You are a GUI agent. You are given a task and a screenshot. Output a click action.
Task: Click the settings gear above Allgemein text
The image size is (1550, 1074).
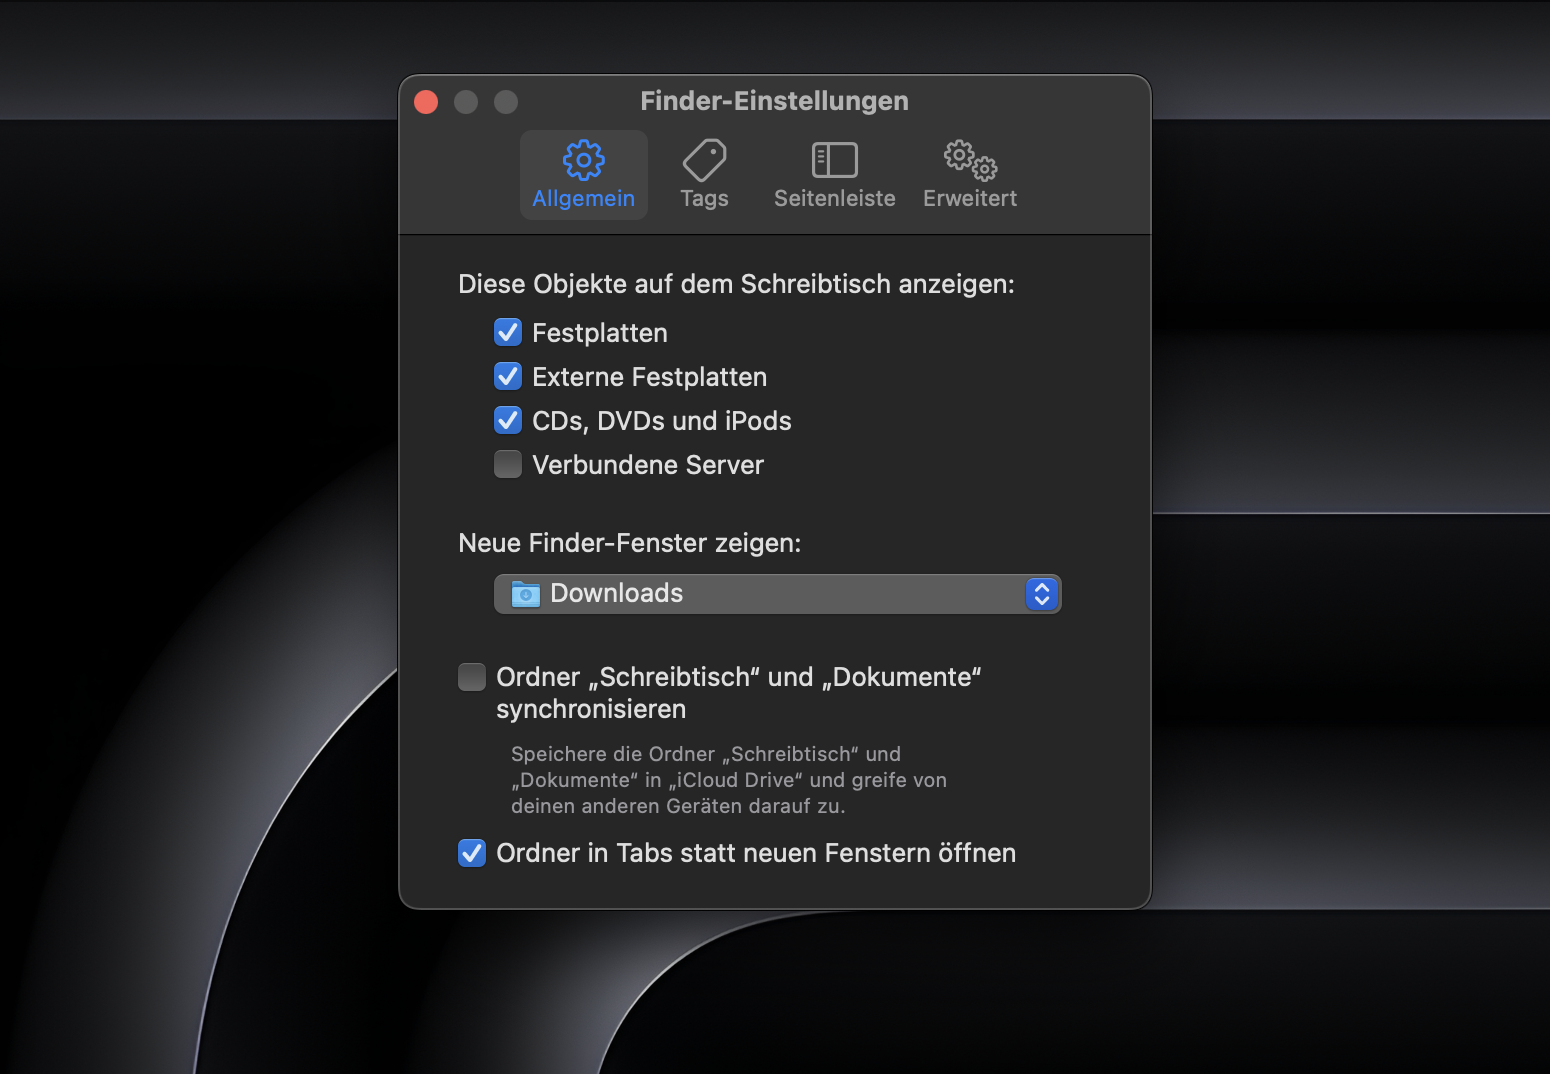click(x=583, y=159)
